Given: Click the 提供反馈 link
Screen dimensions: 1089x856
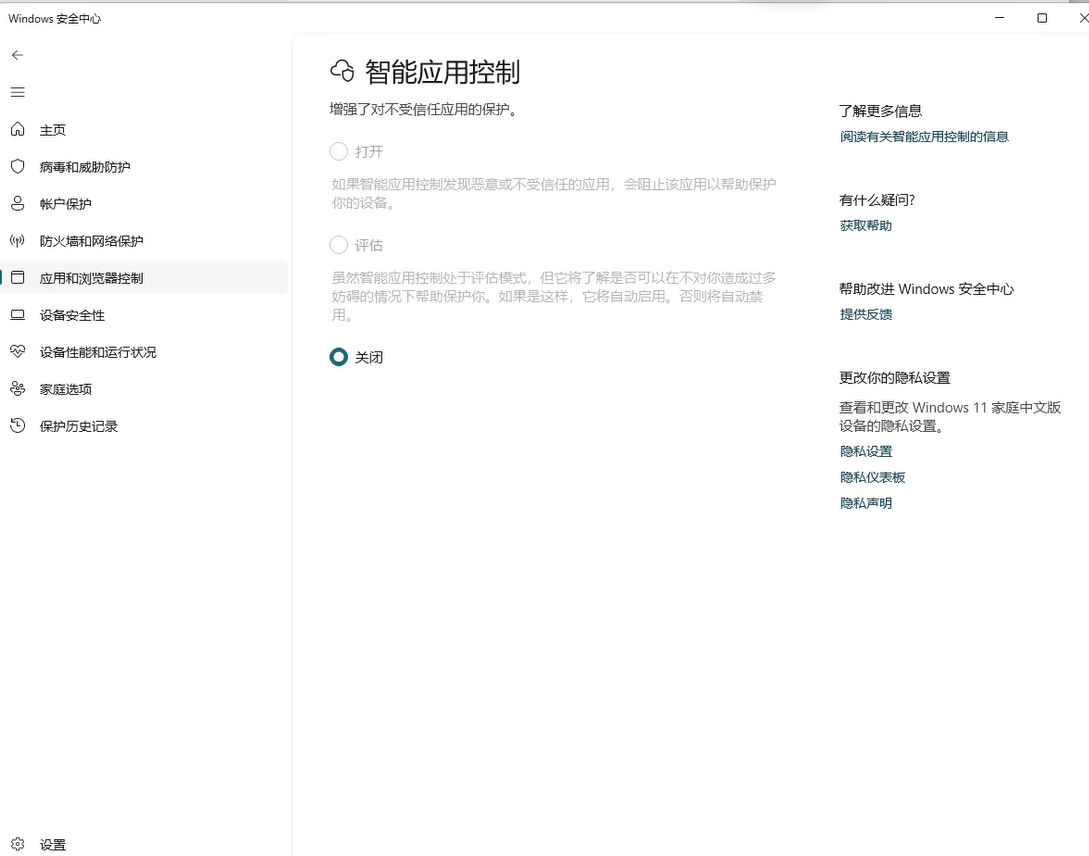Looking at the screenshot, I should (x=866, y=315).
